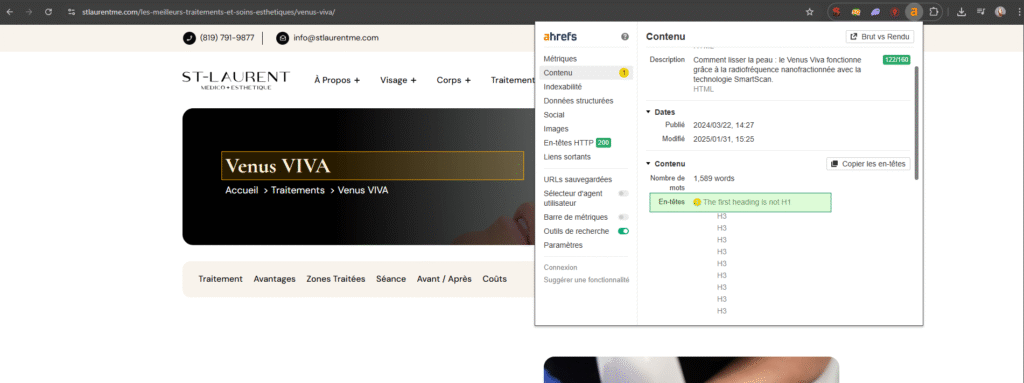1024x383 pixels.
Task: Open the media controls icon
Action: 981,12
